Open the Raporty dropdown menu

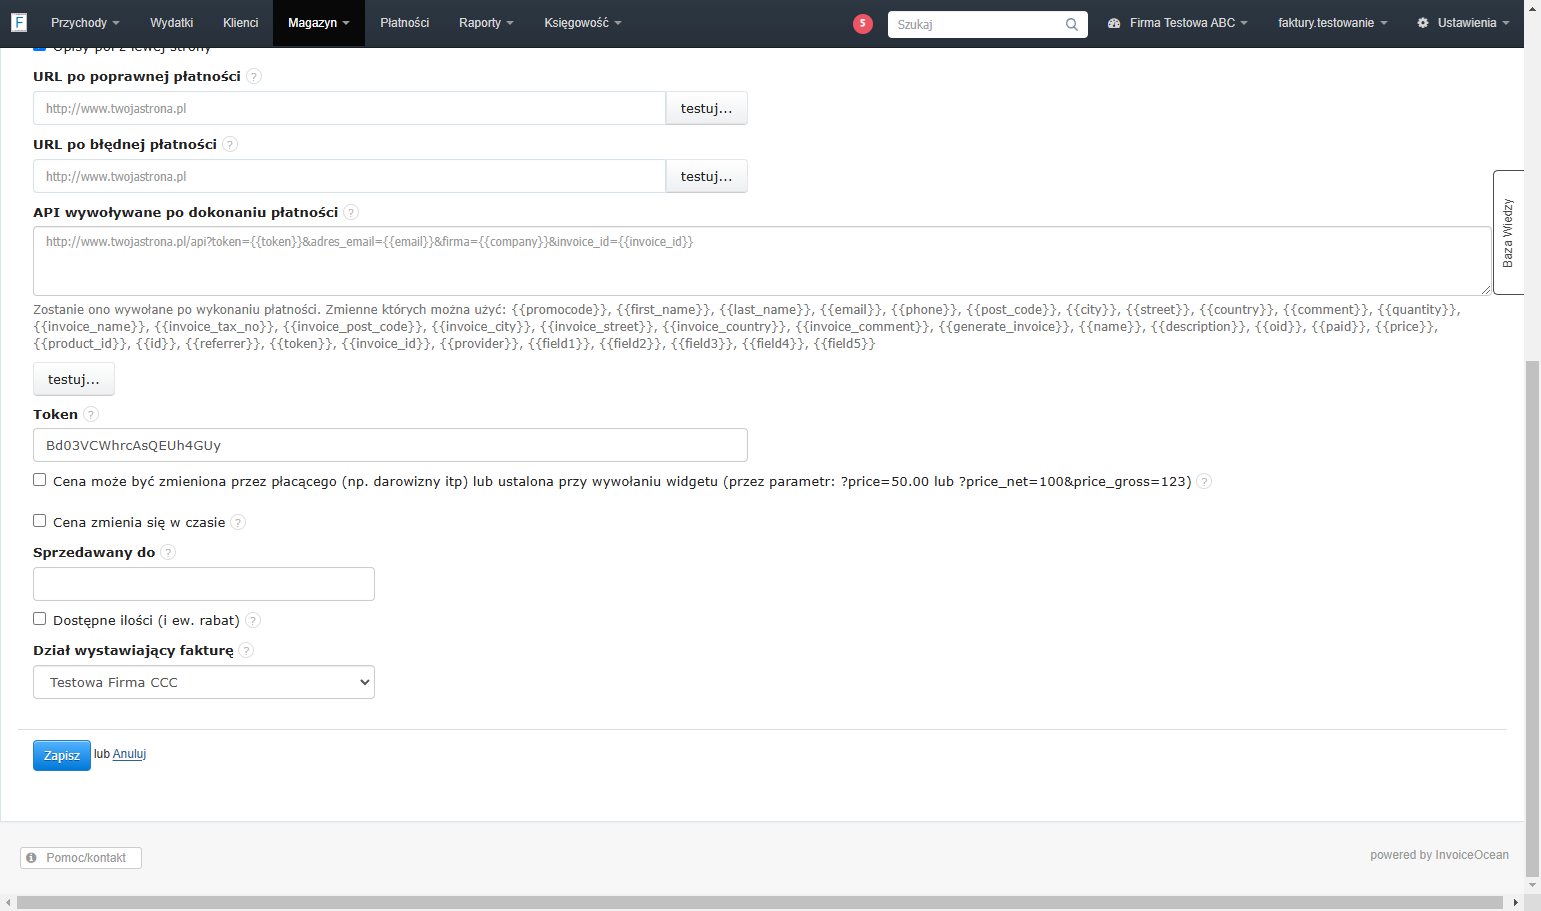[486, 23]
